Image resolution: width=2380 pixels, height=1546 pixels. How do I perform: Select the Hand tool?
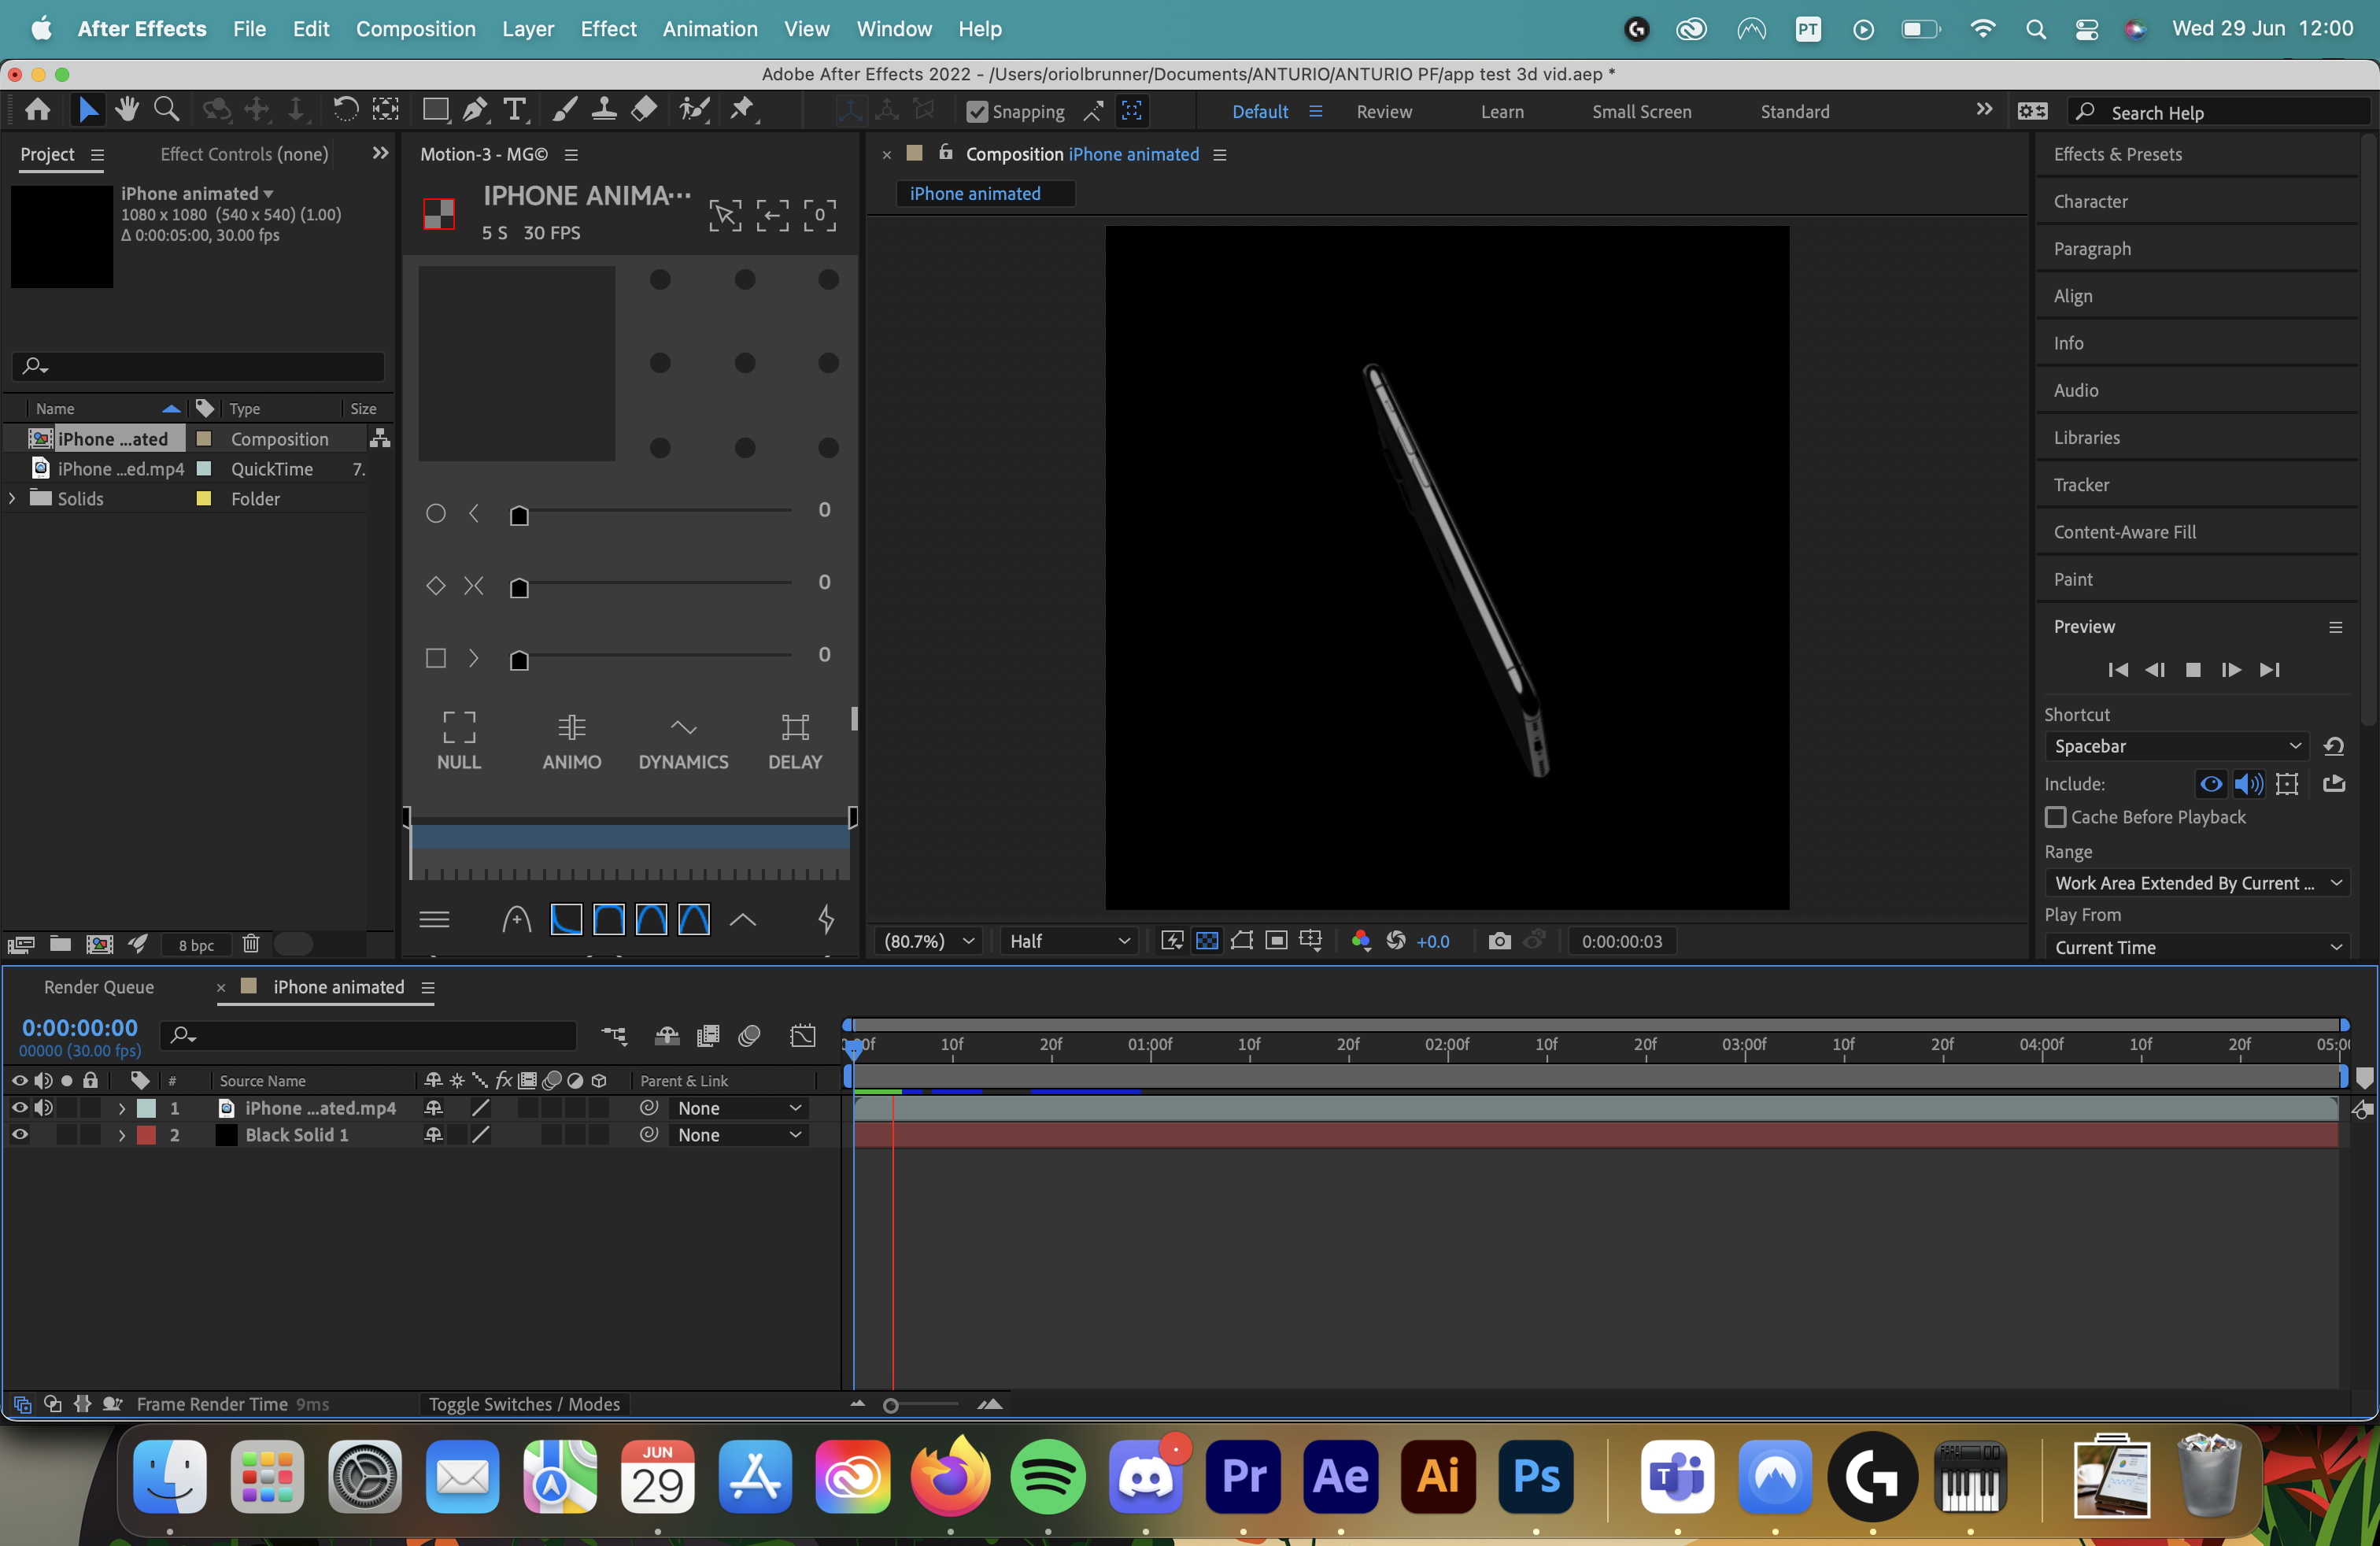pyautogui.click(x=128, y=110)
